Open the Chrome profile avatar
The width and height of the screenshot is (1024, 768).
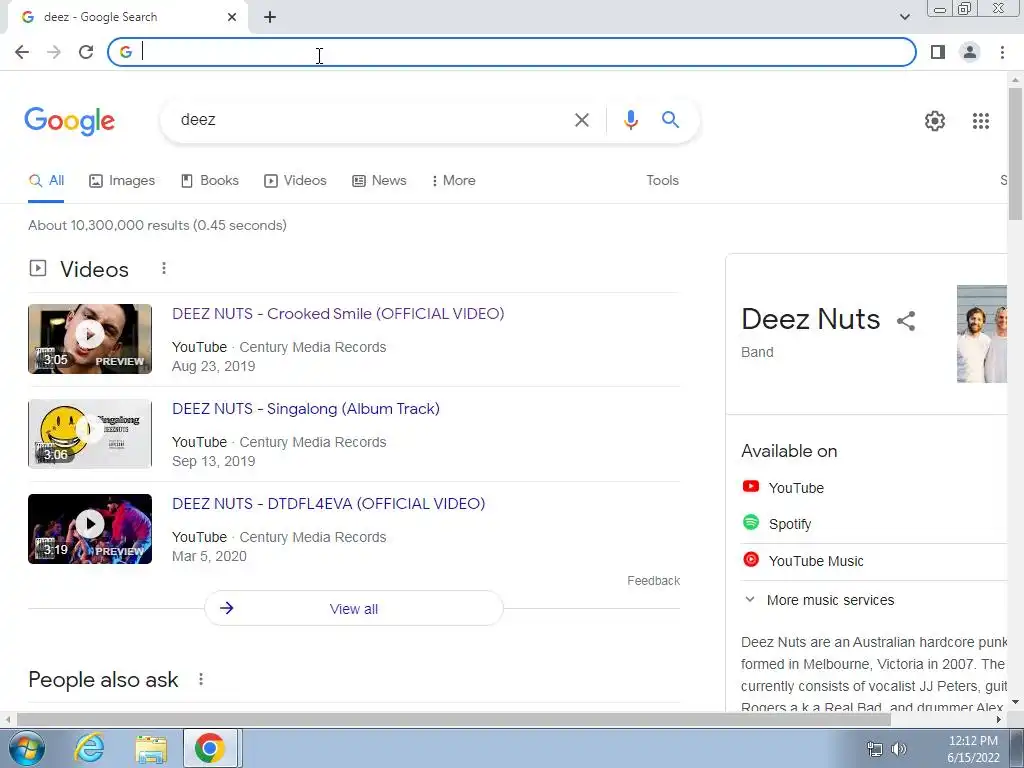click(x=970, y=52)
